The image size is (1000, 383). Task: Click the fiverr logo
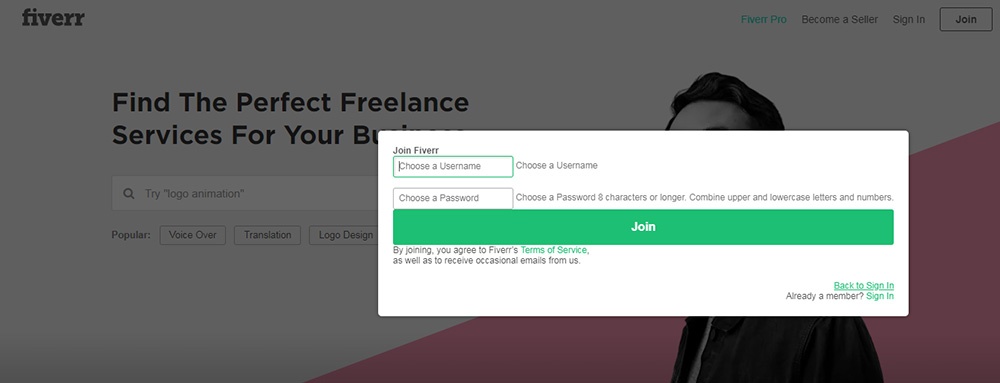[x=53, y=18]
